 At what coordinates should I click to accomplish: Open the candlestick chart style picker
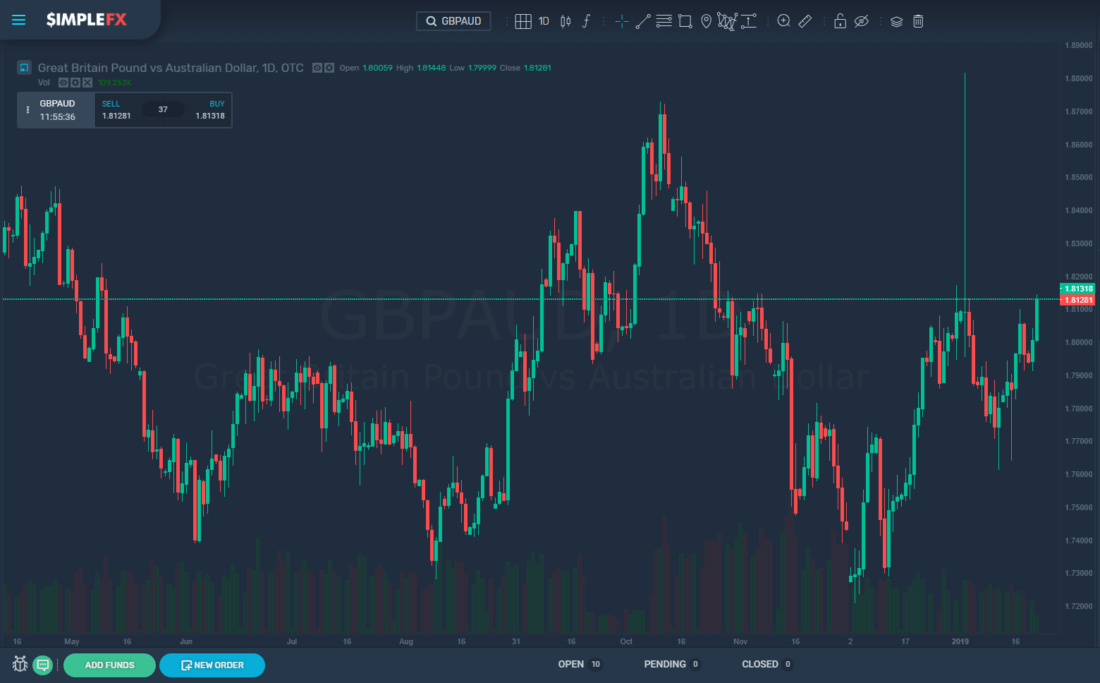(565, 21)
